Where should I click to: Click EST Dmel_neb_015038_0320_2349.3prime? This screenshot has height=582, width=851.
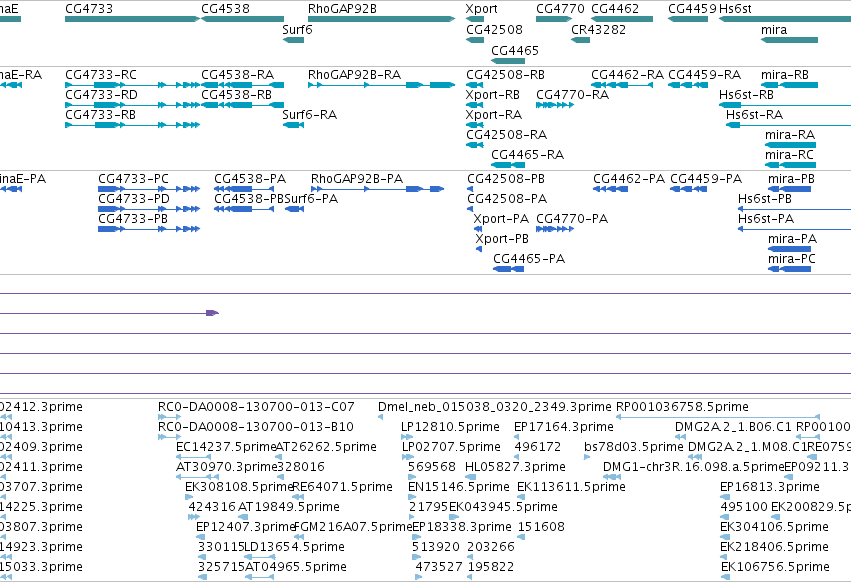(494, 407)
